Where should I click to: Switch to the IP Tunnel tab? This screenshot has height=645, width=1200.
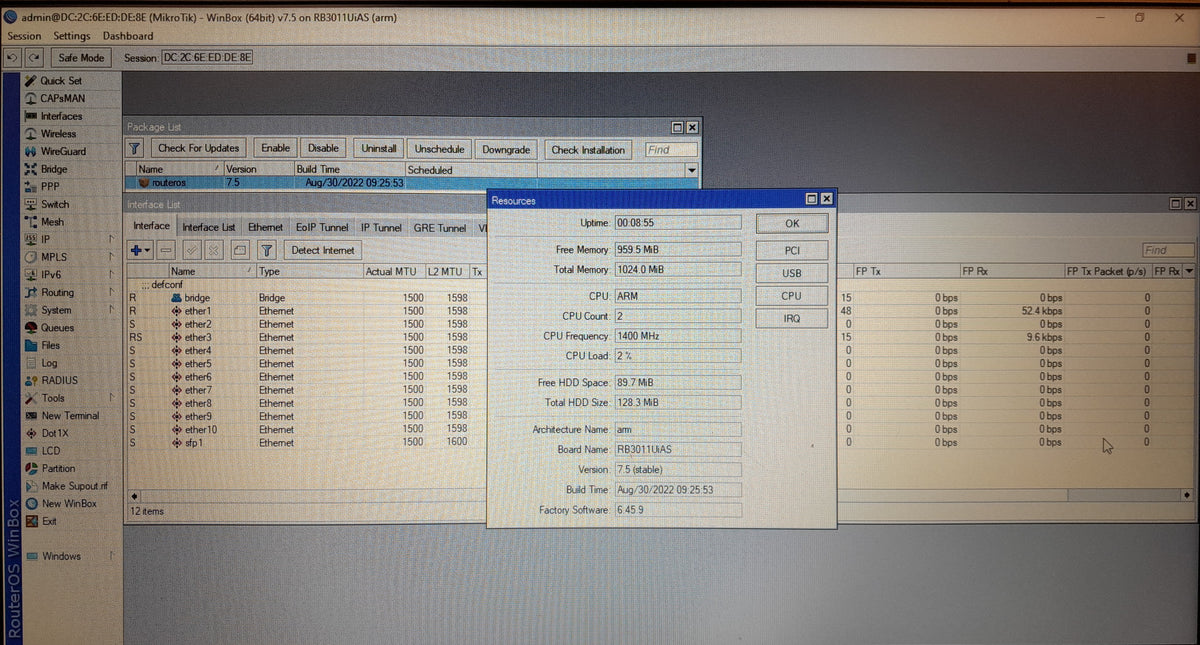click(x=381, y=227)
